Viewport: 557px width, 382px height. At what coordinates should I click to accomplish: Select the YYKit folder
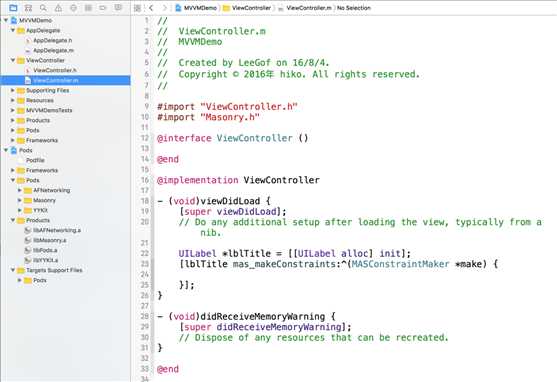click(x=40, y=210)
